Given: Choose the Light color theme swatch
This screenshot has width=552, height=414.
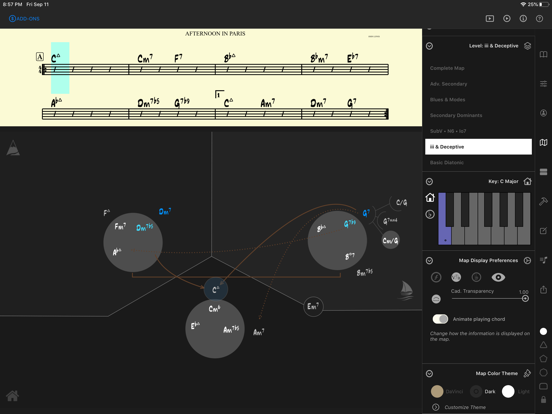Looking at the screenshot, I should click(508, 391).
